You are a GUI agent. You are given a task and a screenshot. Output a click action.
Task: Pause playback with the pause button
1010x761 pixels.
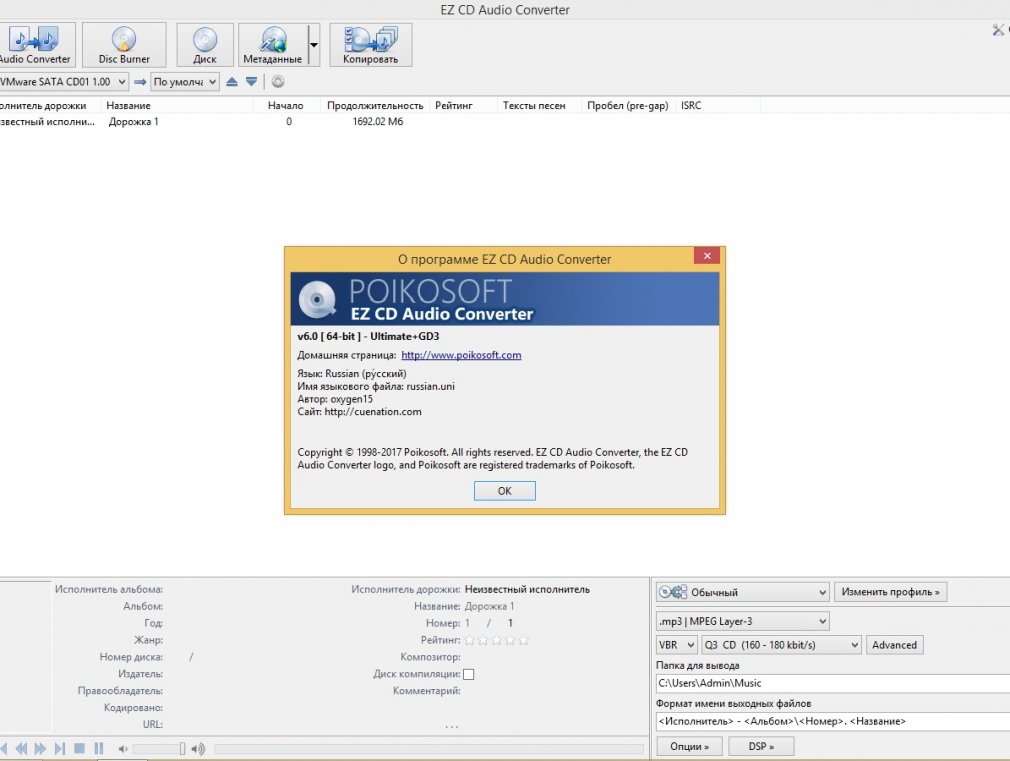(x=99, y=748)
